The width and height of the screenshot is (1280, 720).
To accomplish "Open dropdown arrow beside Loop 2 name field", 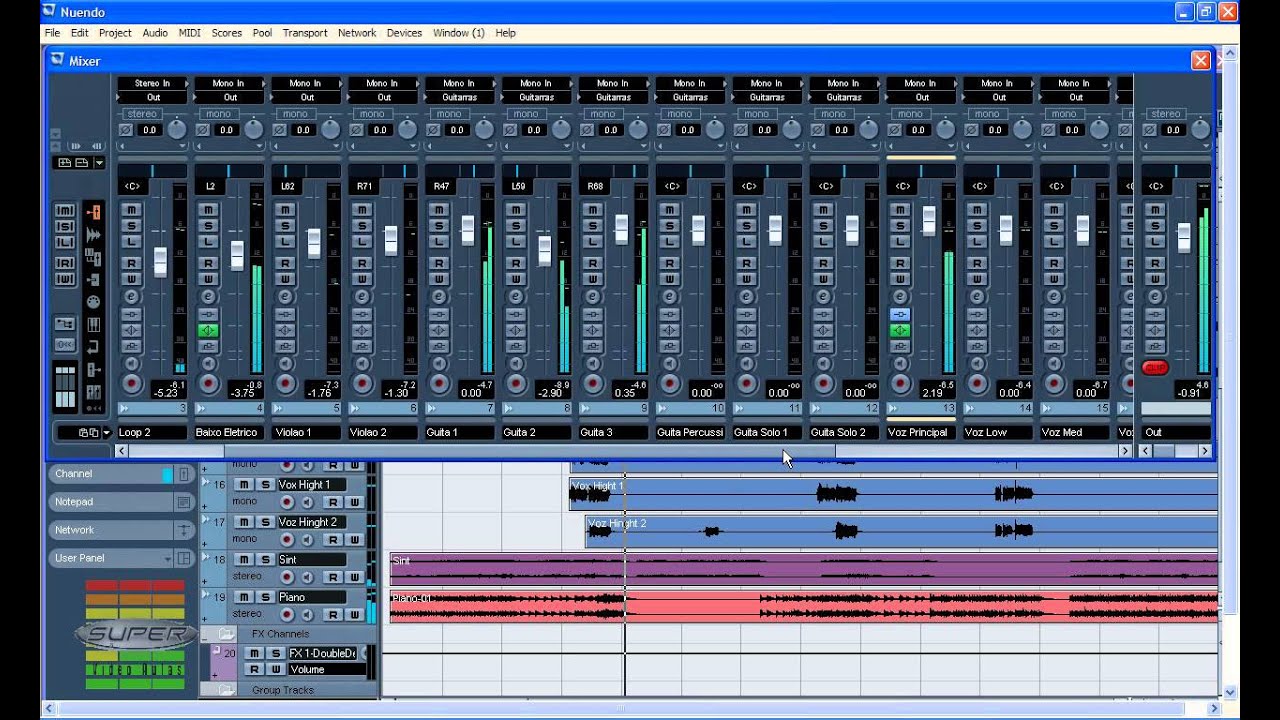I will 106,433.
